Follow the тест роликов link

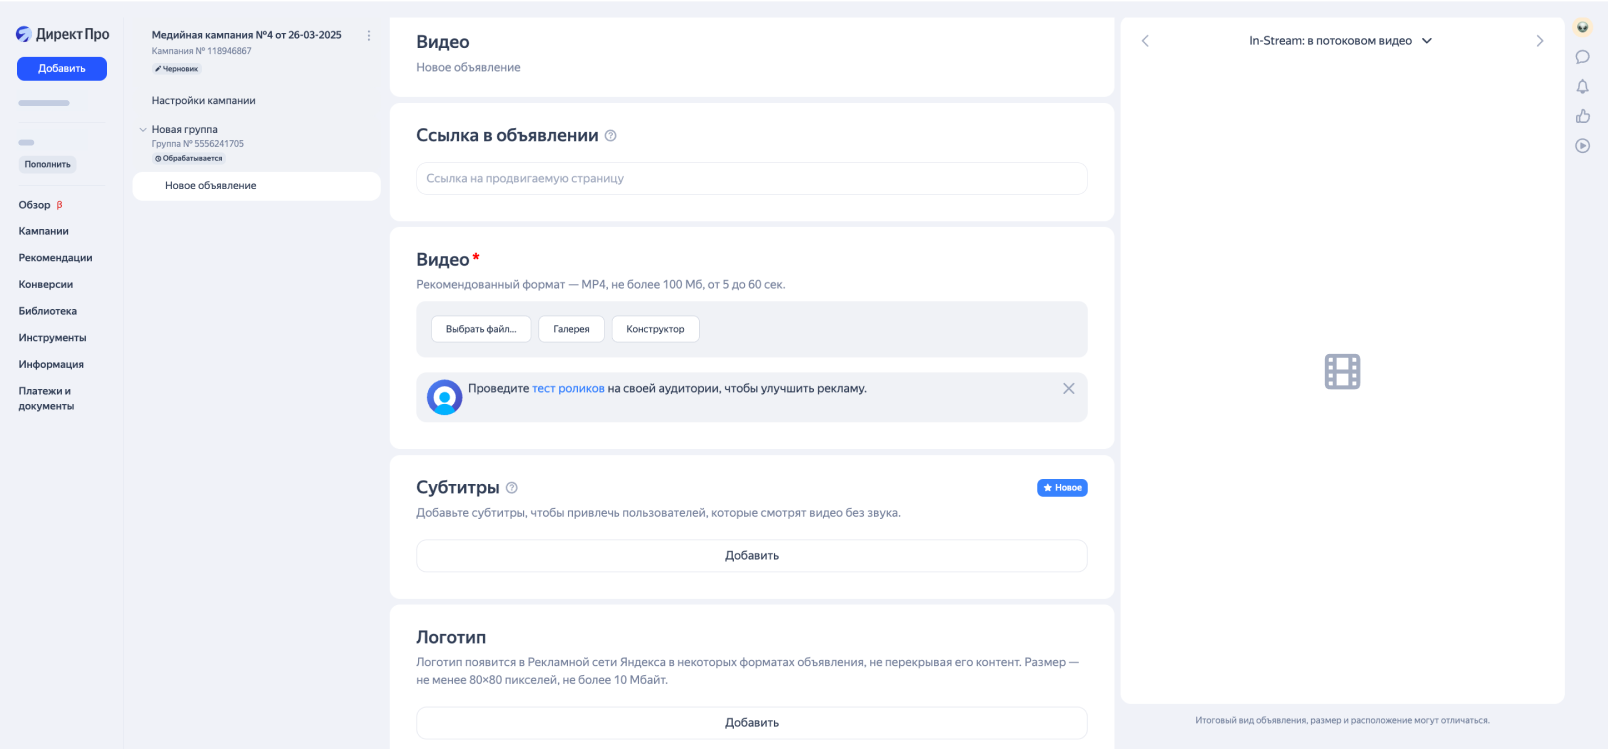[568, 389]
